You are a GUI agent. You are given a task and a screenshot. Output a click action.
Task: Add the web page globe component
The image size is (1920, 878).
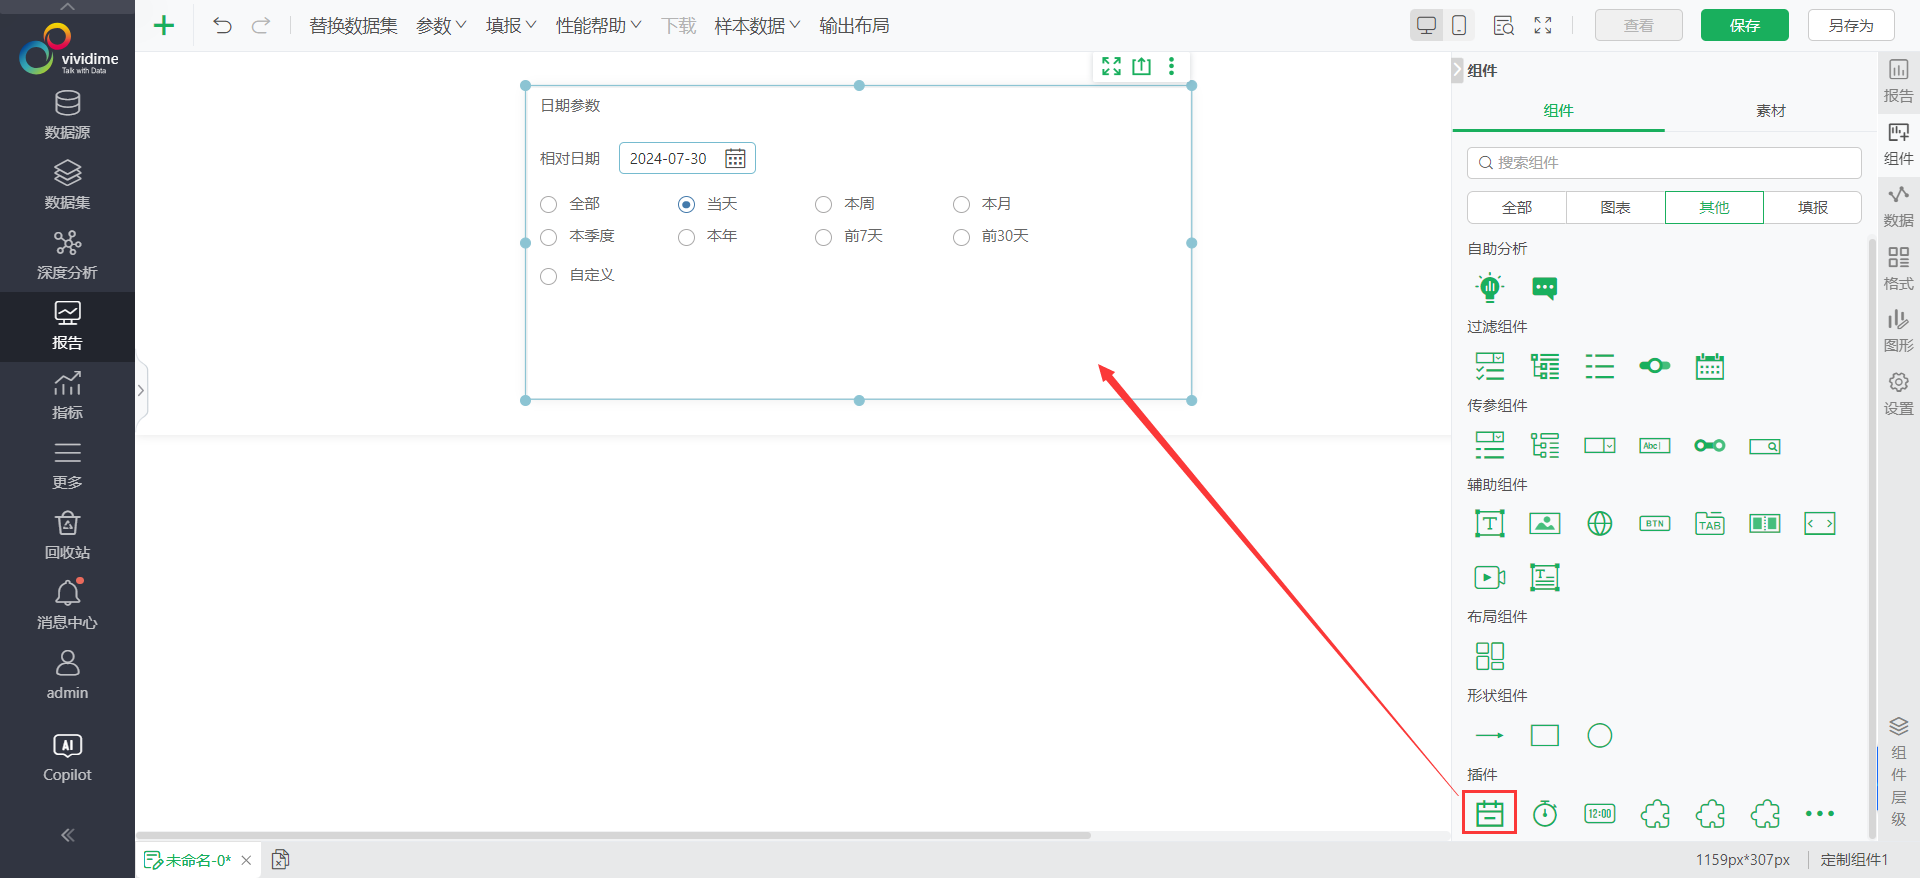[1600, 523]
